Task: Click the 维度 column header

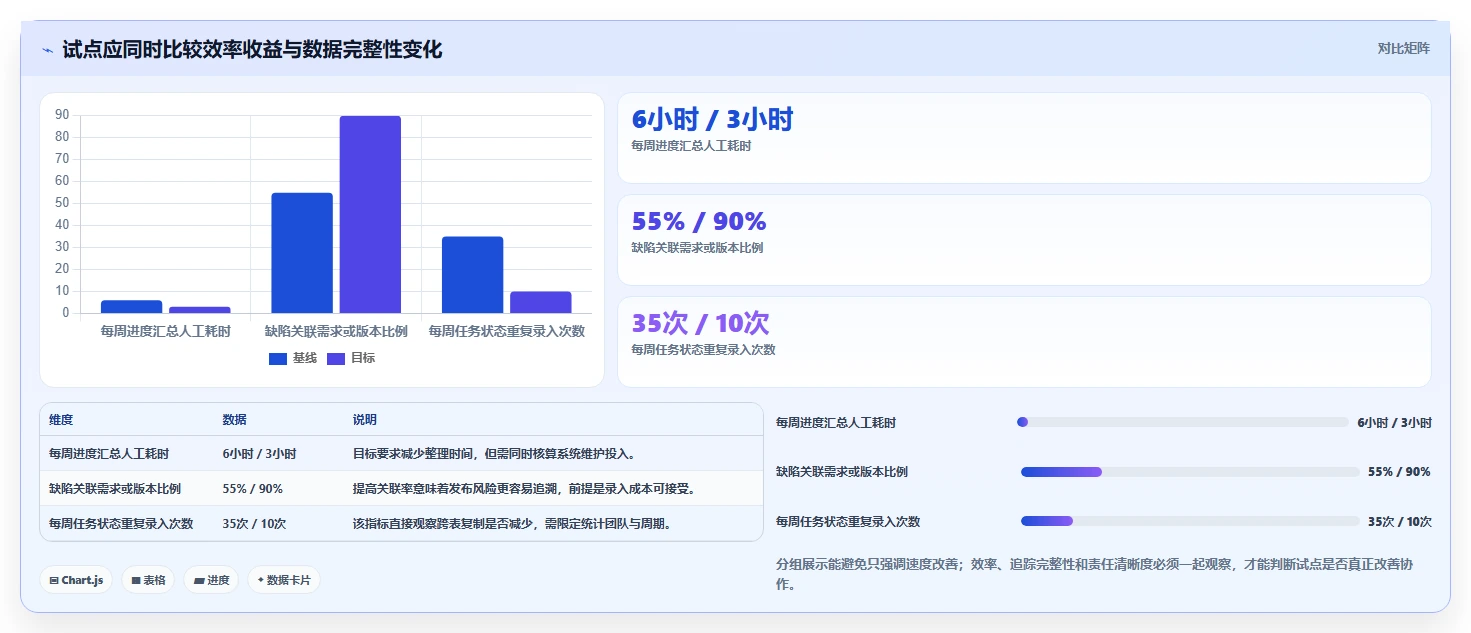Action: click(61, 420)
